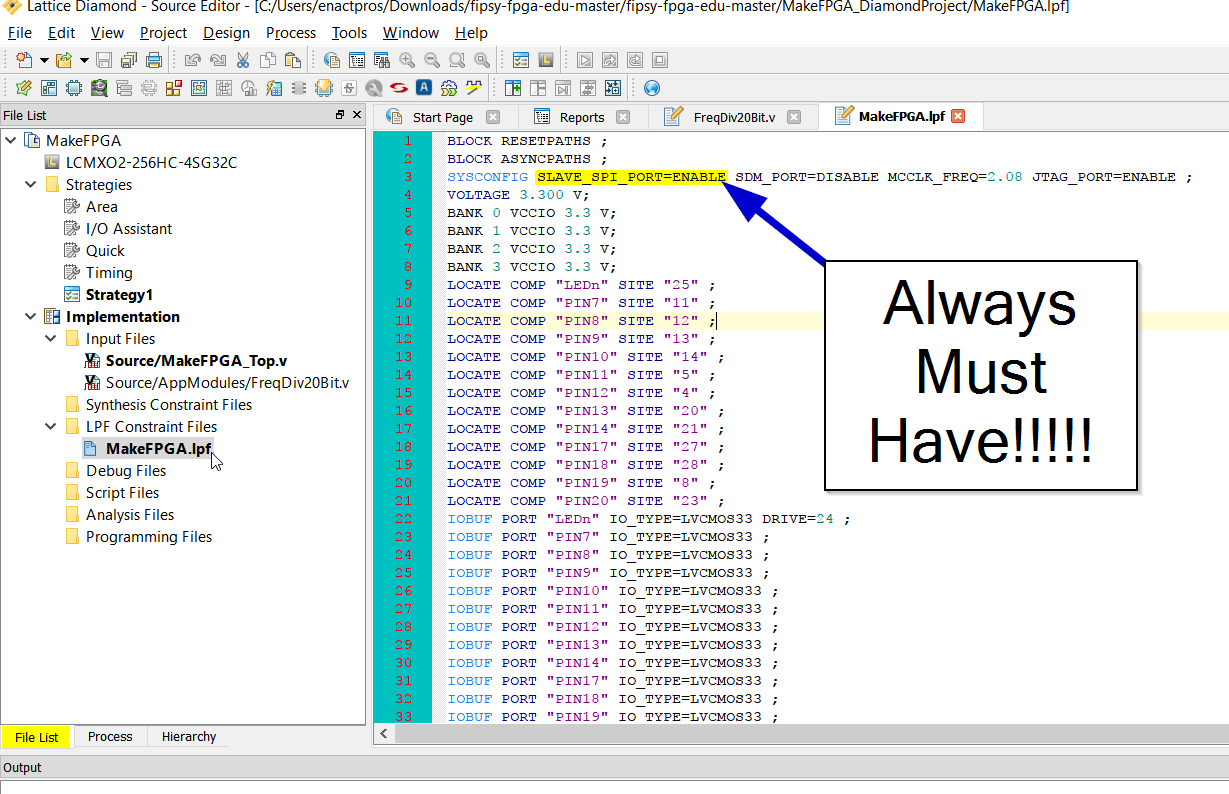The height and width of the screenshot is (794, 1229).
Task: Select the I/O Assistant strategy
Action: click(129, 229)
